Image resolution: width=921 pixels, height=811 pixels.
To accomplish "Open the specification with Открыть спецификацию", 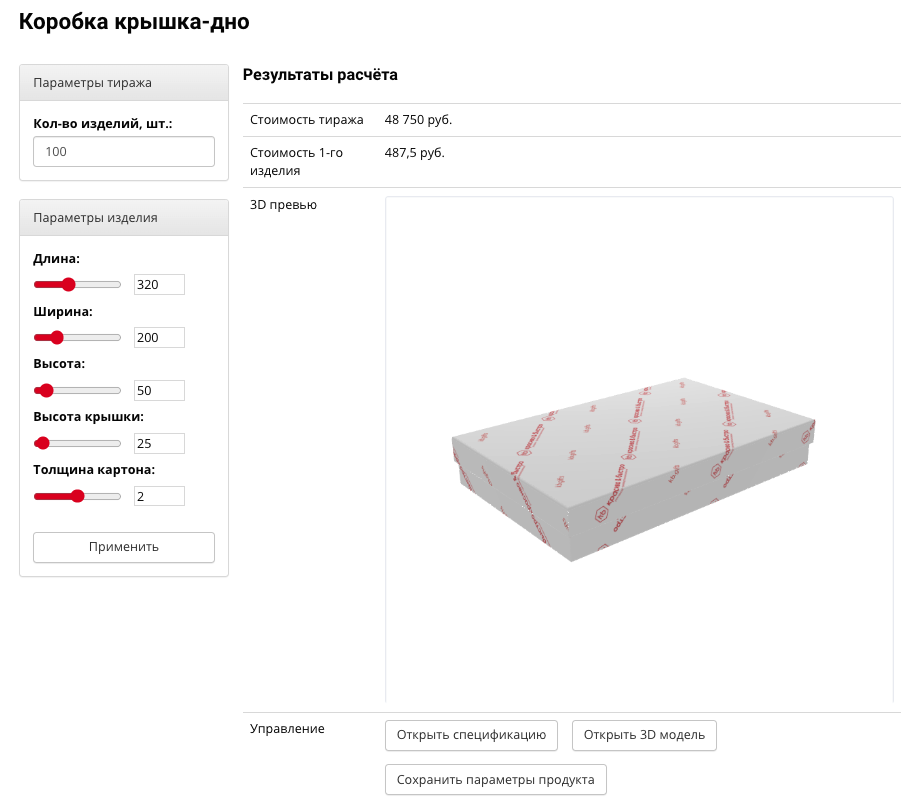I will click(x=470, y=735).
